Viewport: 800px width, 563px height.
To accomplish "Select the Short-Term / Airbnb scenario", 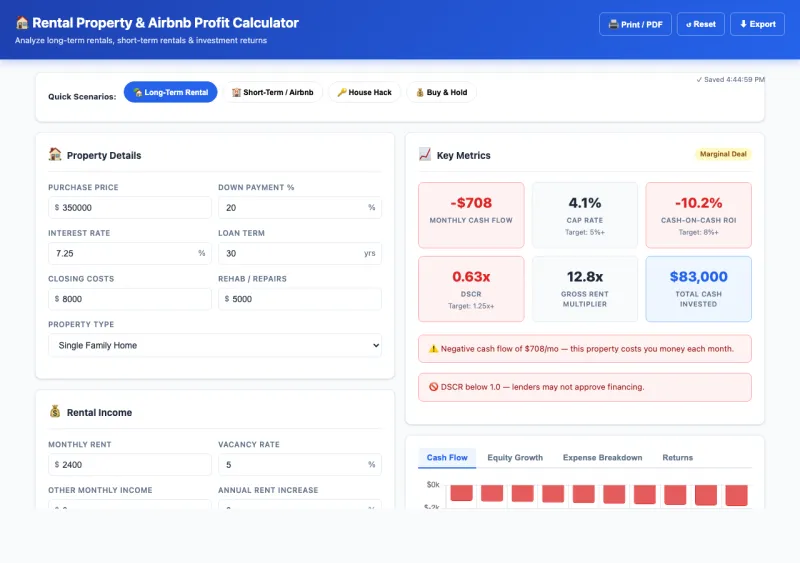I will coord(273,92).
